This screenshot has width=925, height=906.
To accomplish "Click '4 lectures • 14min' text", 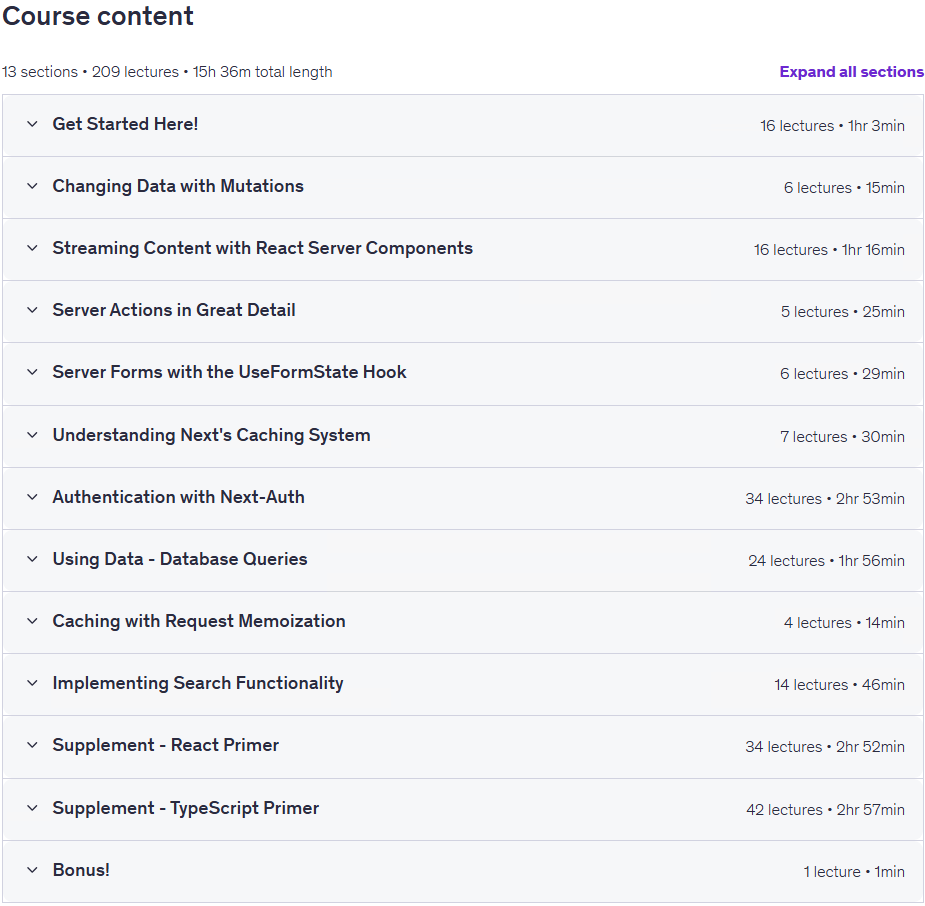I will (844, 622).
